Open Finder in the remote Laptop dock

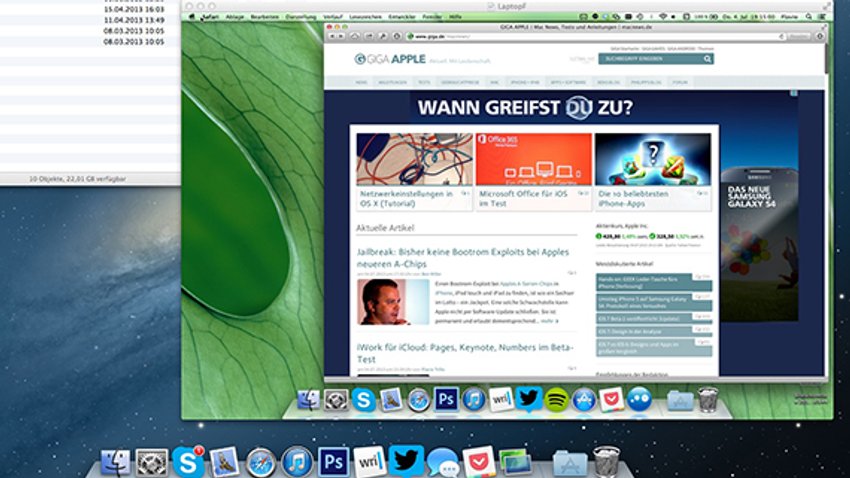tap(308, 400)
